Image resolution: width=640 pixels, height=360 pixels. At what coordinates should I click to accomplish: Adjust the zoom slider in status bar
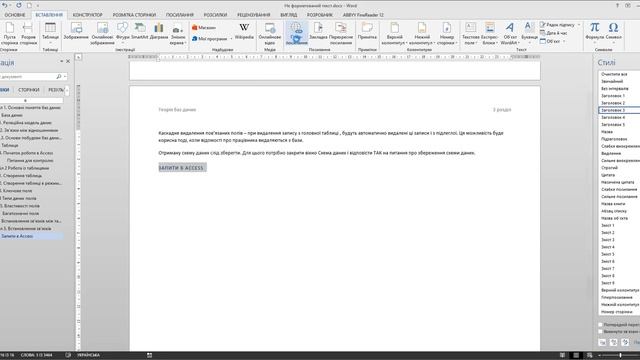[620, 356]
